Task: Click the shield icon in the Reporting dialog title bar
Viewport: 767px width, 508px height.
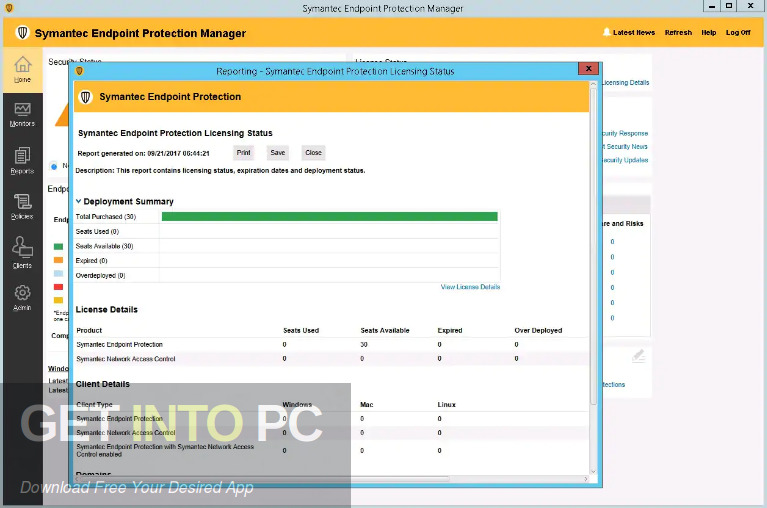Action: click(79, 71)
